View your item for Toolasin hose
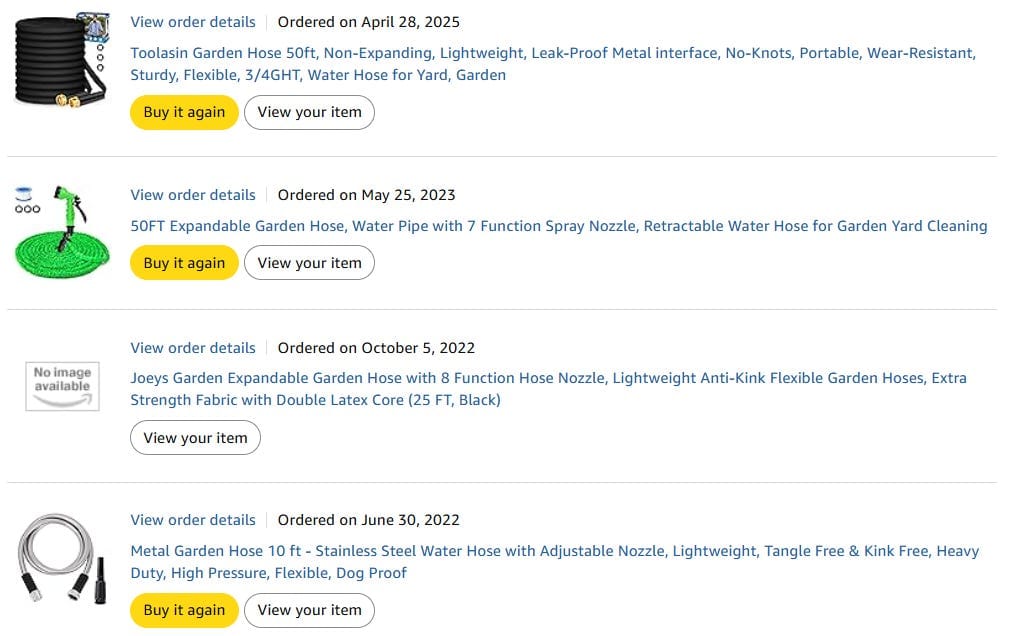The height and width of the screenshot is (636, 1023). [310, 113]
